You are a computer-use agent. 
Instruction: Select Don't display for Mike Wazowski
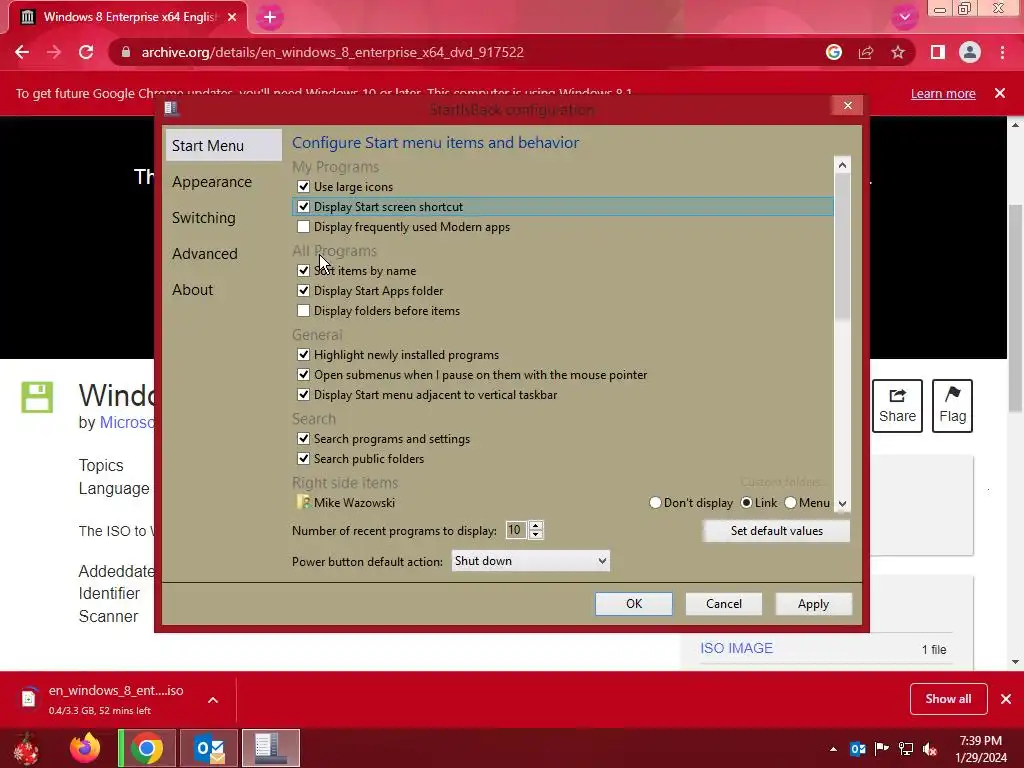tap(655, 503)
